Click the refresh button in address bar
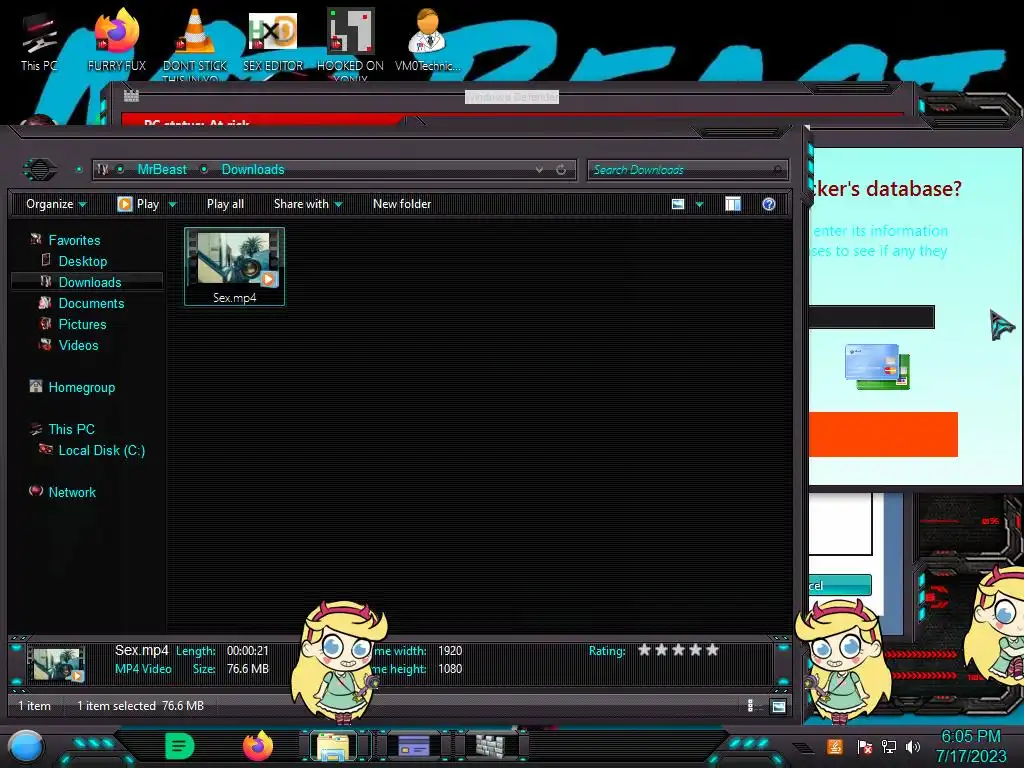This screenshot has width=1024, height=768. click(561, 169)
